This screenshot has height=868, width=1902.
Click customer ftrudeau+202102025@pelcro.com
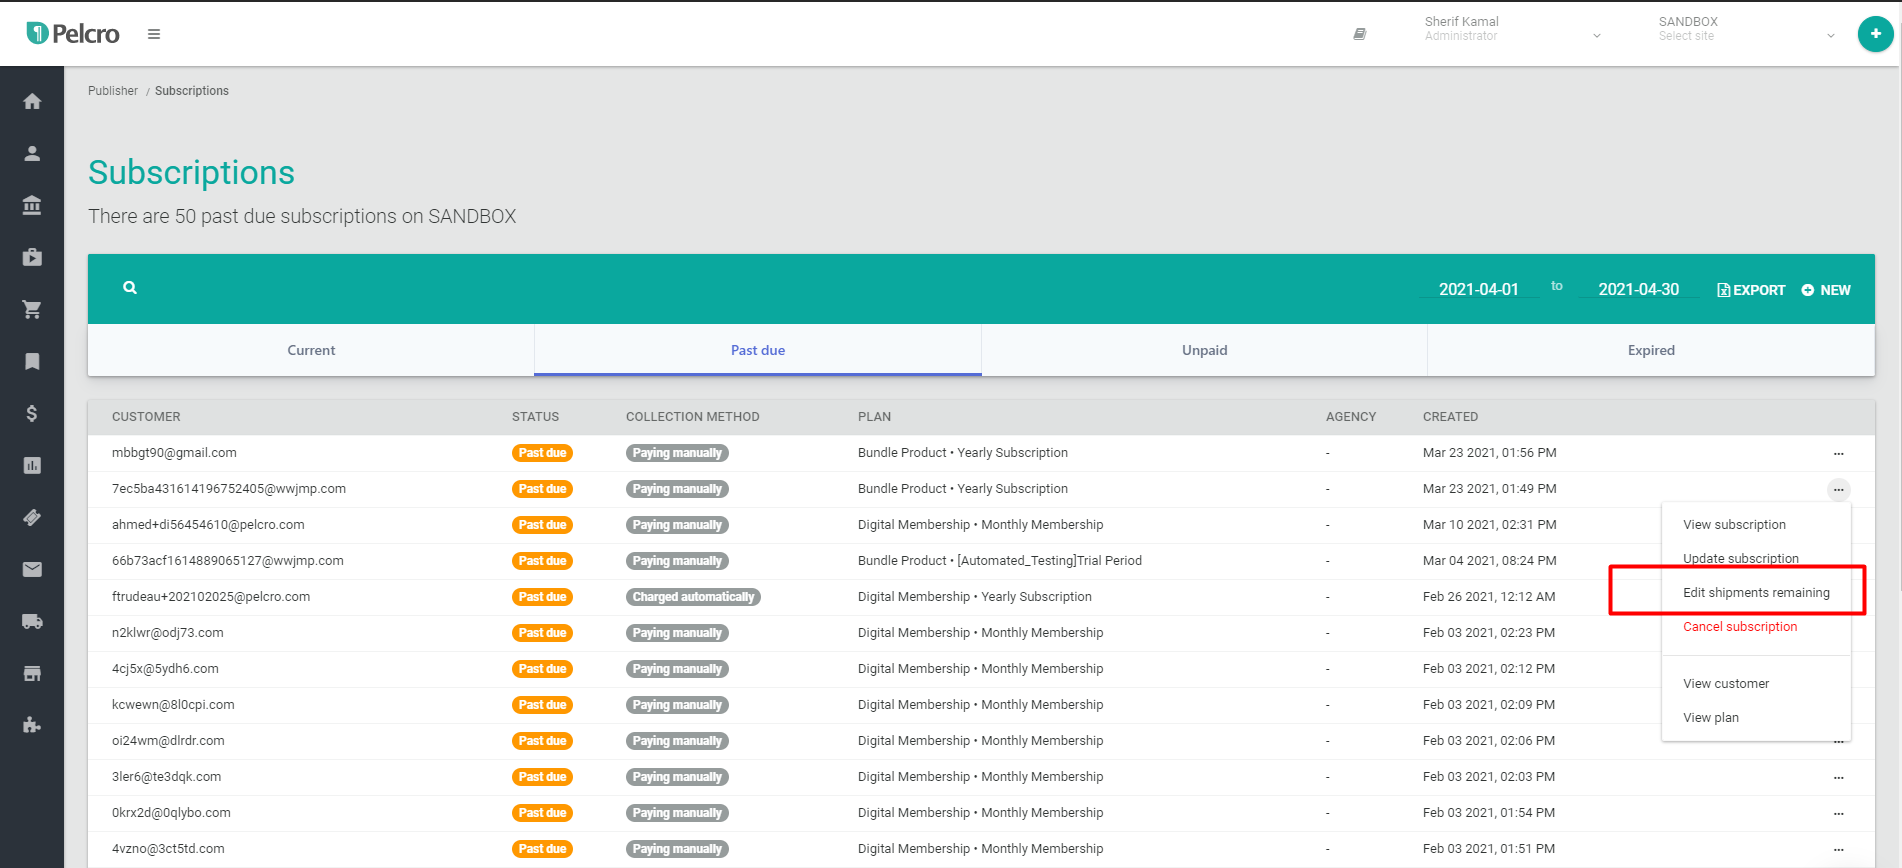(211, 597)
